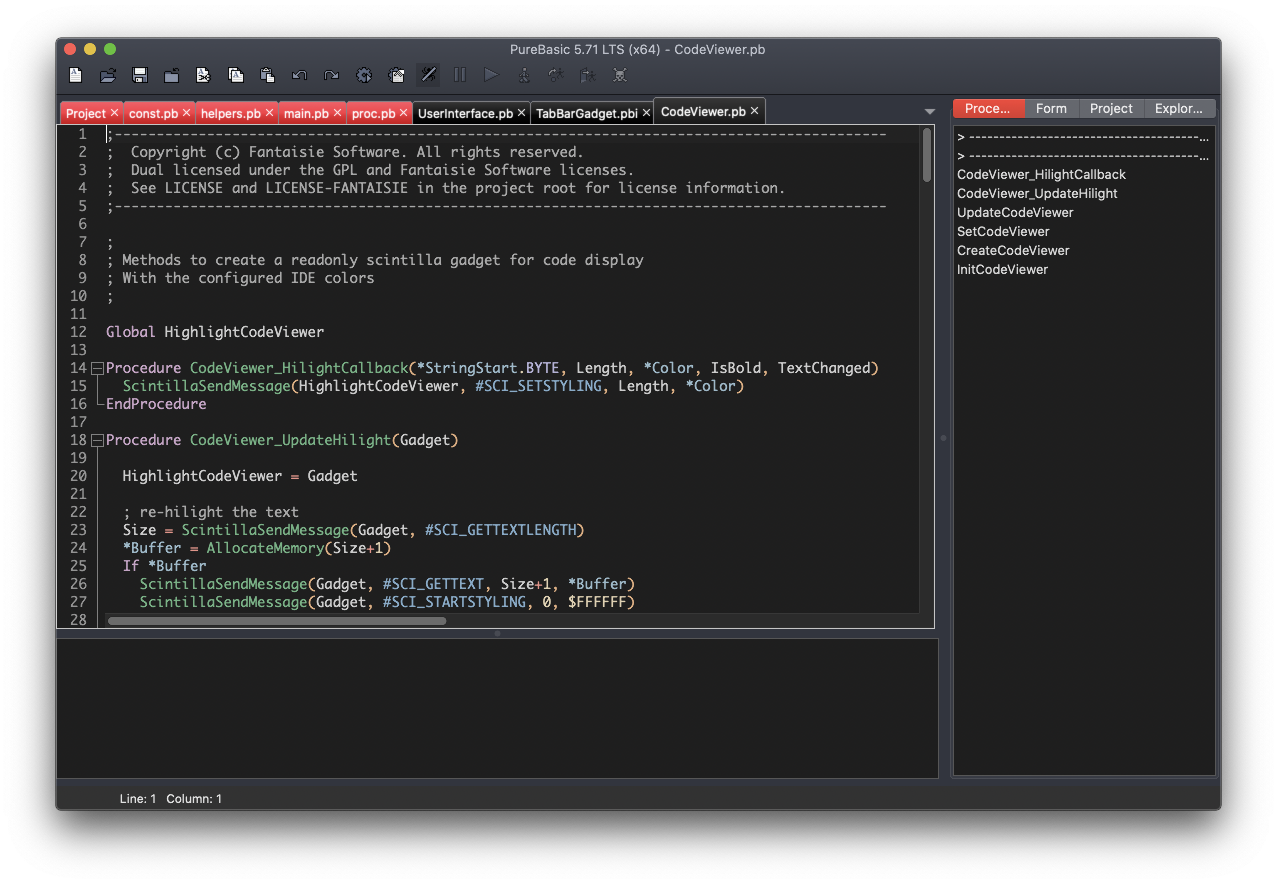Viewport: 1277px width, 884px height.
Task: Click the editor horizontal scrollbar thumb
Action: pyautogui.click(x=277, y=621)
